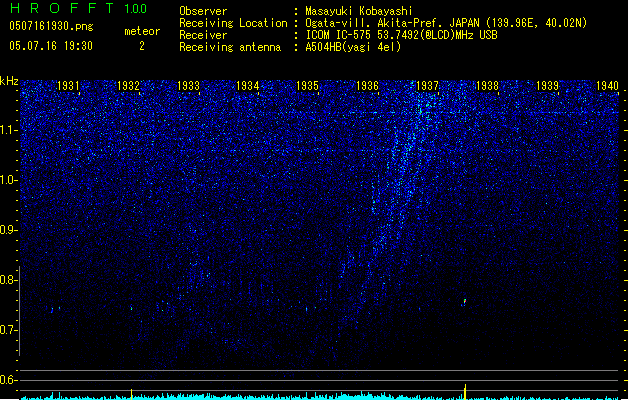The image size is (629, 400).
Task: Click the 1939 time marker
Action: pos(547,86)
